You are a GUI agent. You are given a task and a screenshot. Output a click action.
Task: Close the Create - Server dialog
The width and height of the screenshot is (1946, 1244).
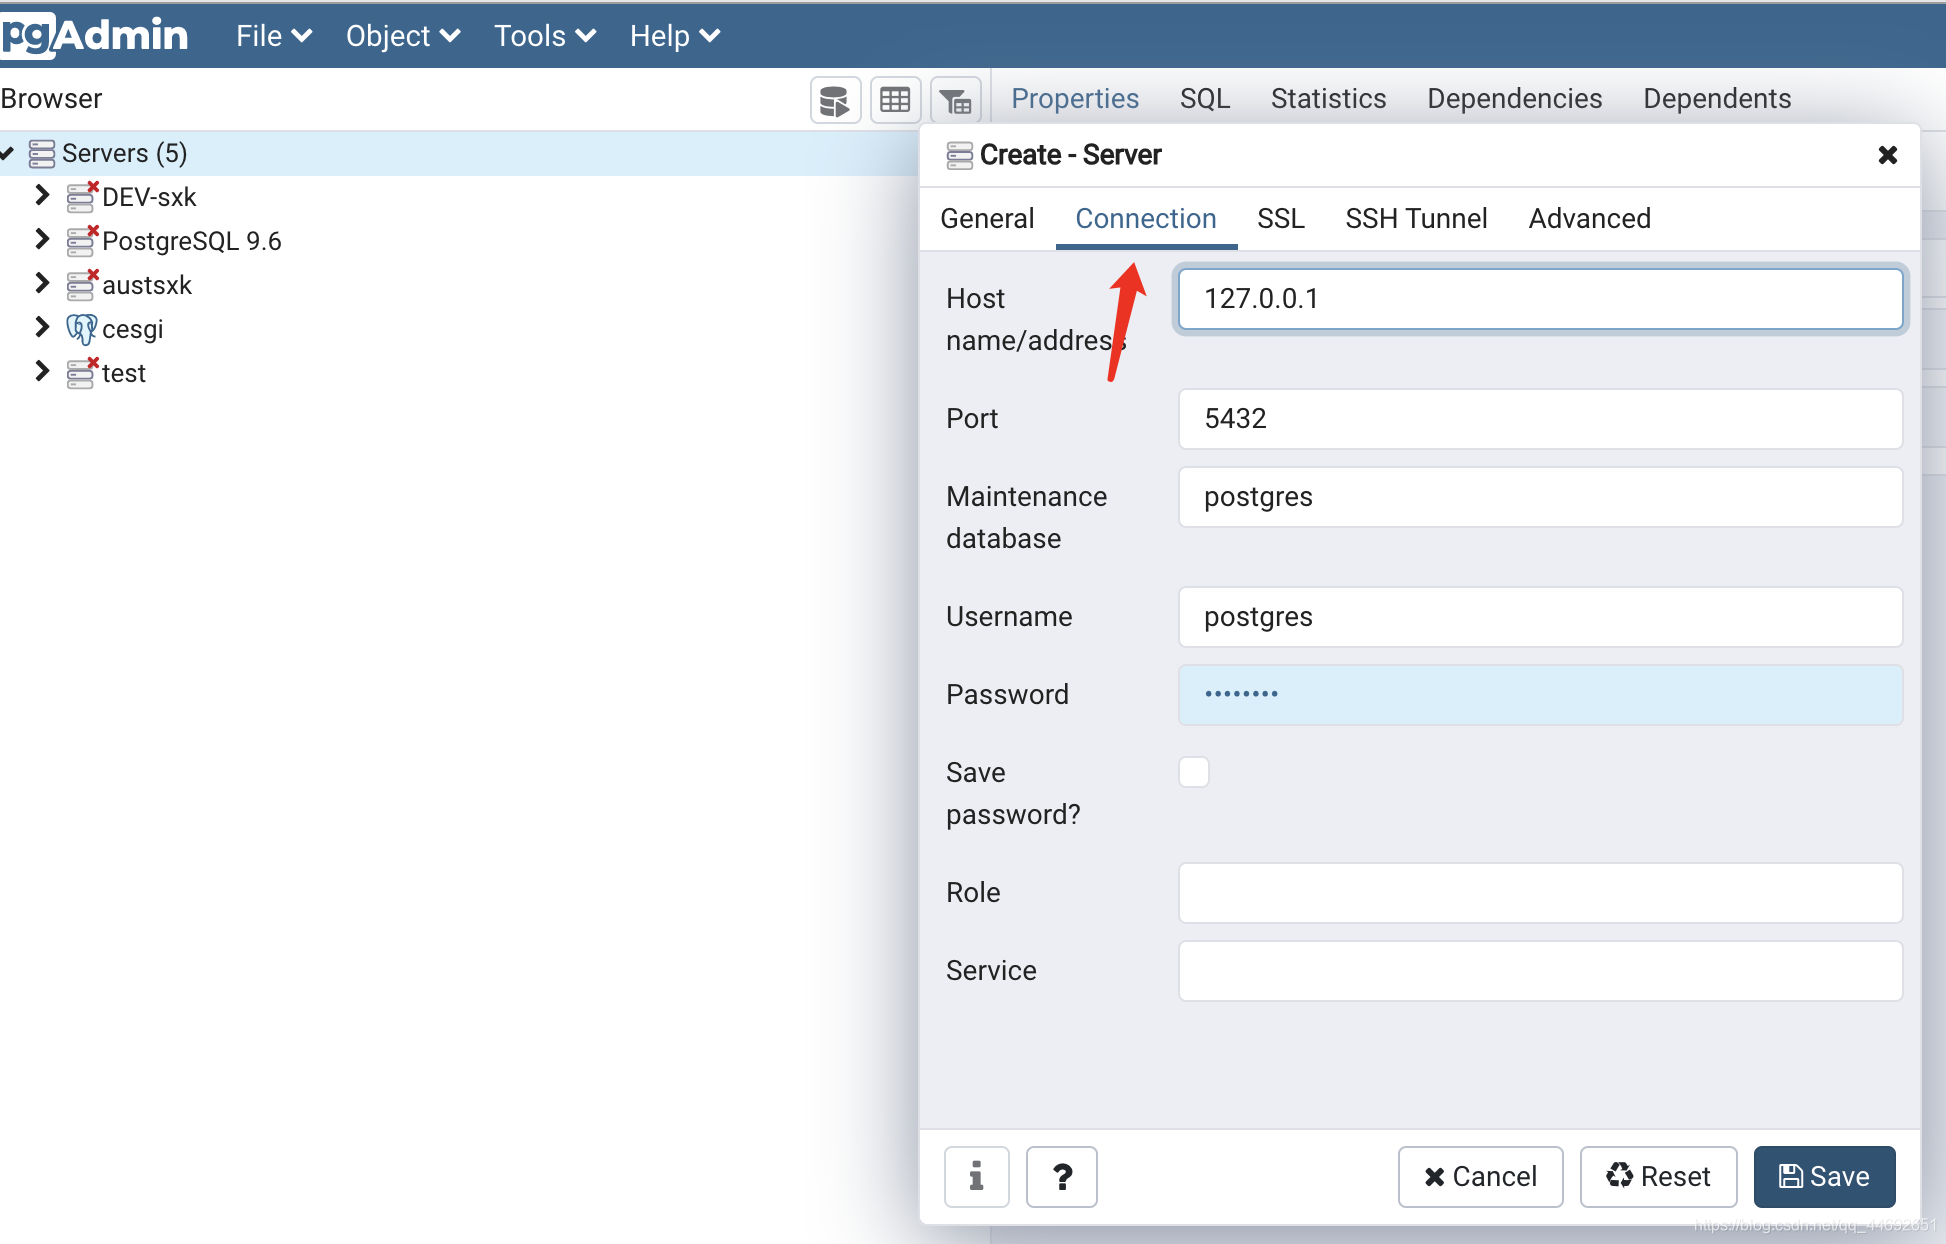tap(1887, 155)
